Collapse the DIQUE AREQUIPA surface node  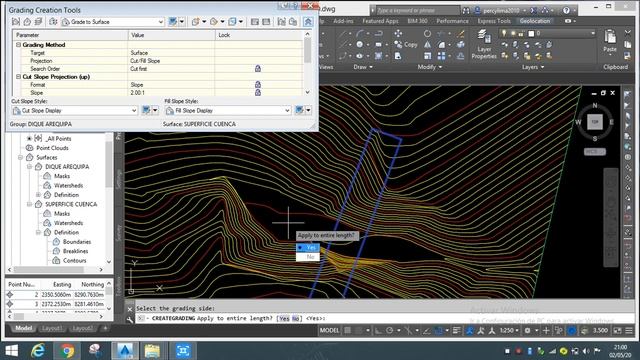pyautogui.click(x=29, y=167)
